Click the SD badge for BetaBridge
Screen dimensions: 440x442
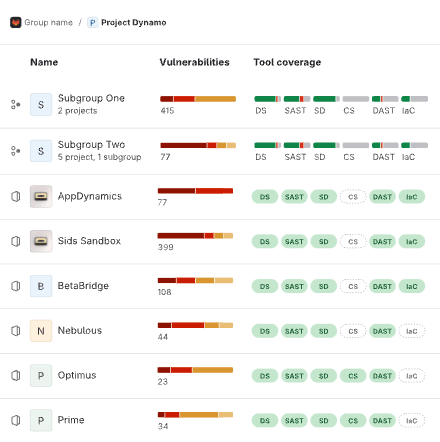coord(323,286)
